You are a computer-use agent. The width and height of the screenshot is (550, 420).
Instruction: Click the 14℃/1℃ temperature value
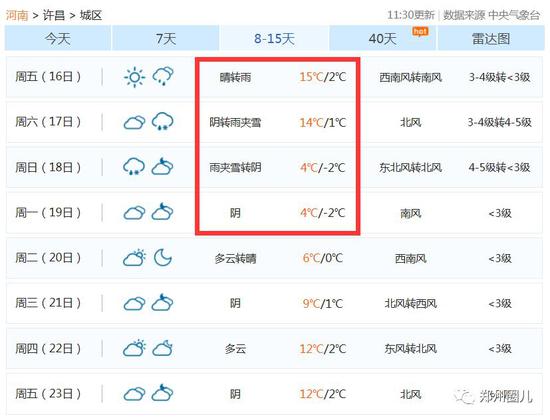pos(323,122)
